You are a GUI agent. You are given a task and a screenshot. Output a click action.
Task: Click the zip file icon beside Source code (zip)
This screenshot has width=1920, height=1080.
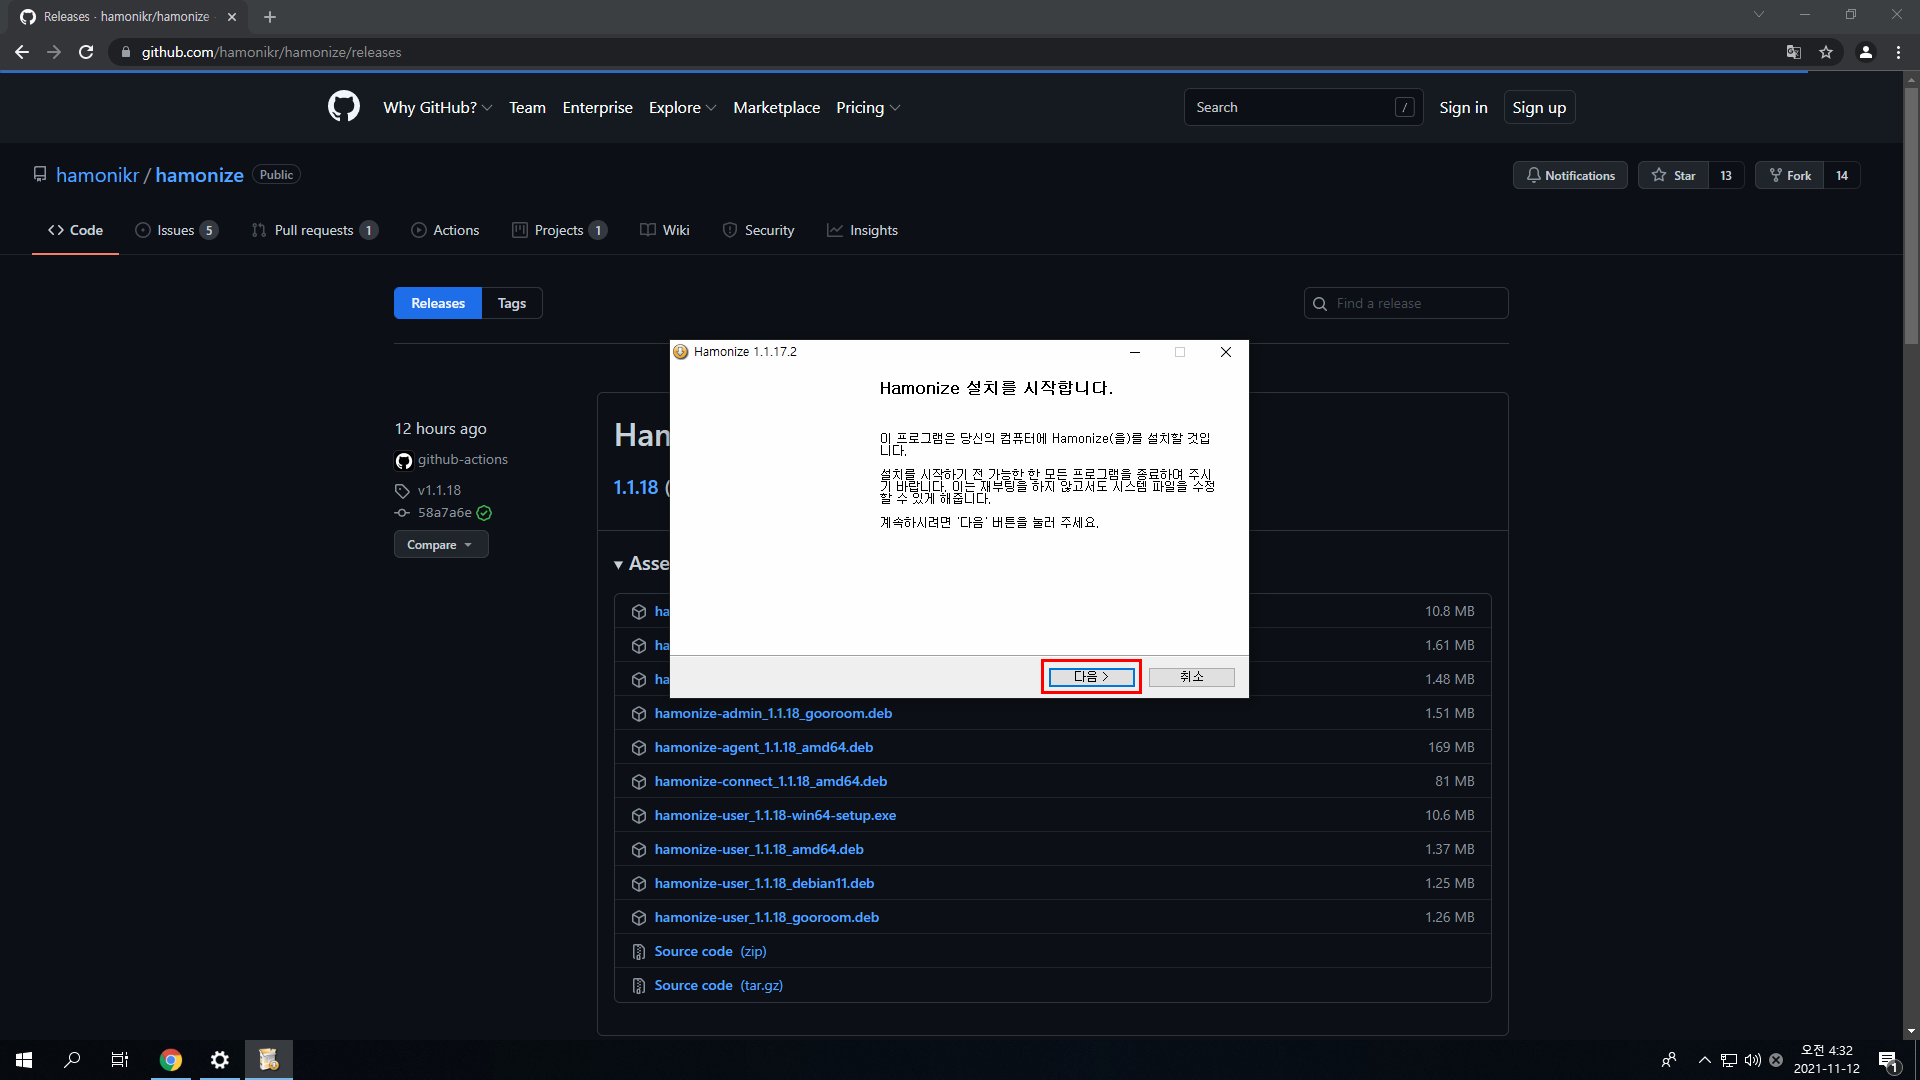pyautogui.click(x=639, y=952)
